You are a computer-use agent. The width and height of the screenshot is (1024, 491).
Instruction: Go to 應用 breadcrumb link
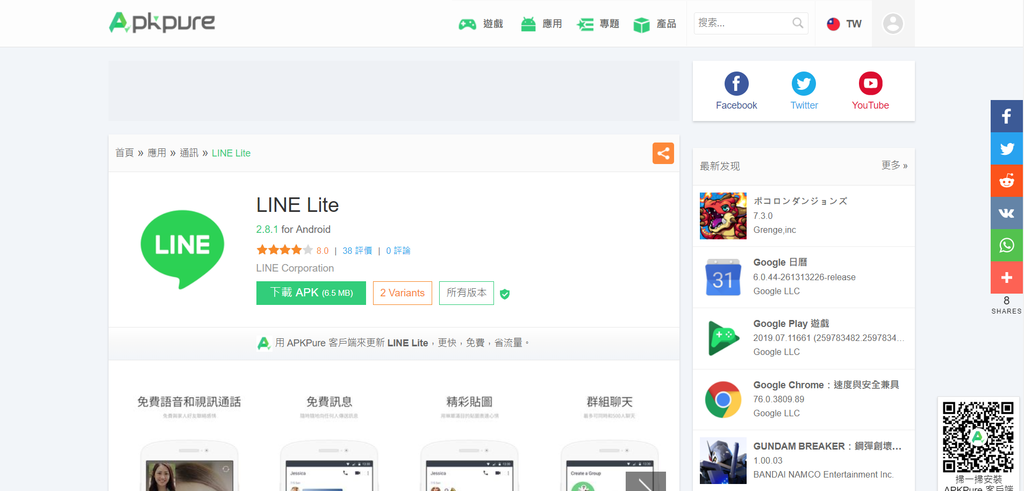(x=157, y=153)
